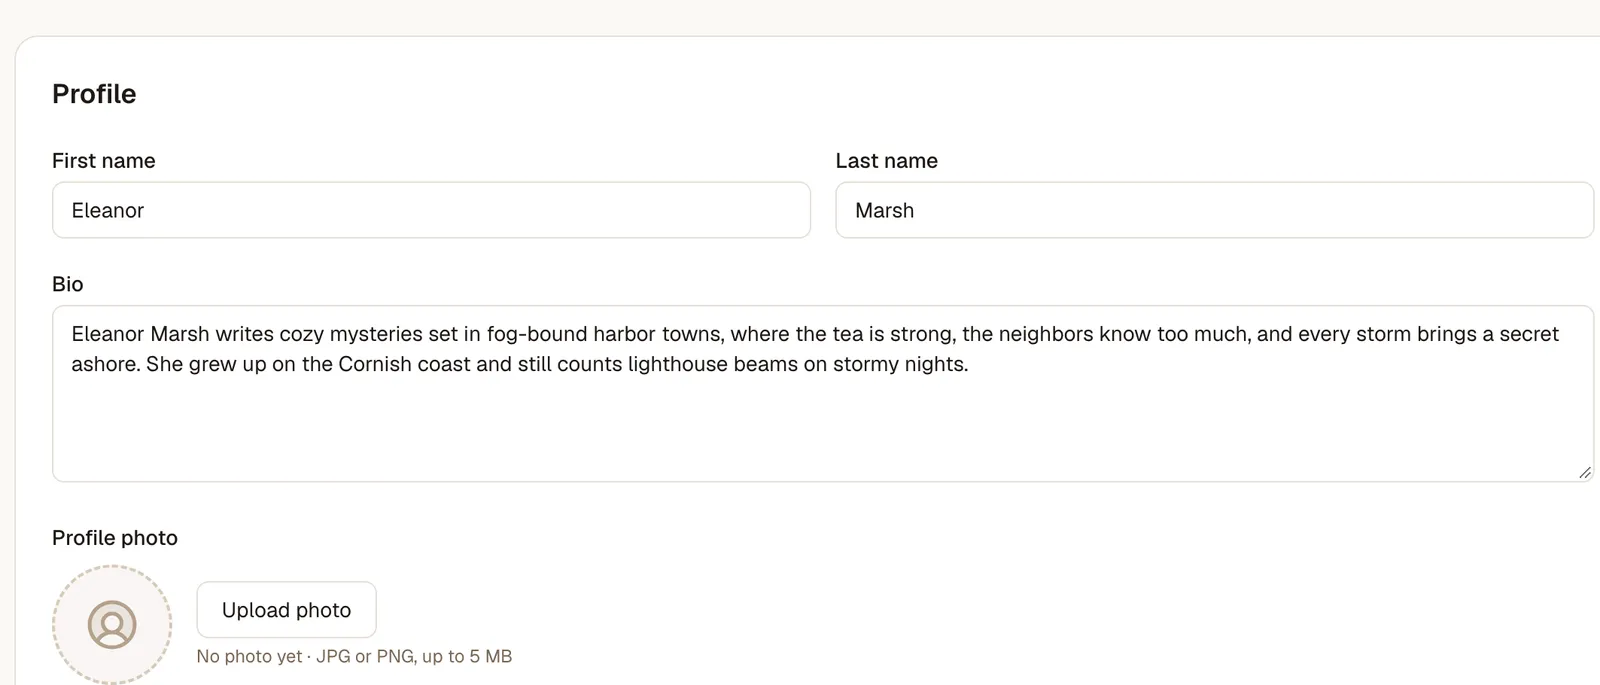The image size is (1600, 685).
Task: Click 'JPG or PNG, up to 5 MB' hint
Action: (x=414, y=656)
